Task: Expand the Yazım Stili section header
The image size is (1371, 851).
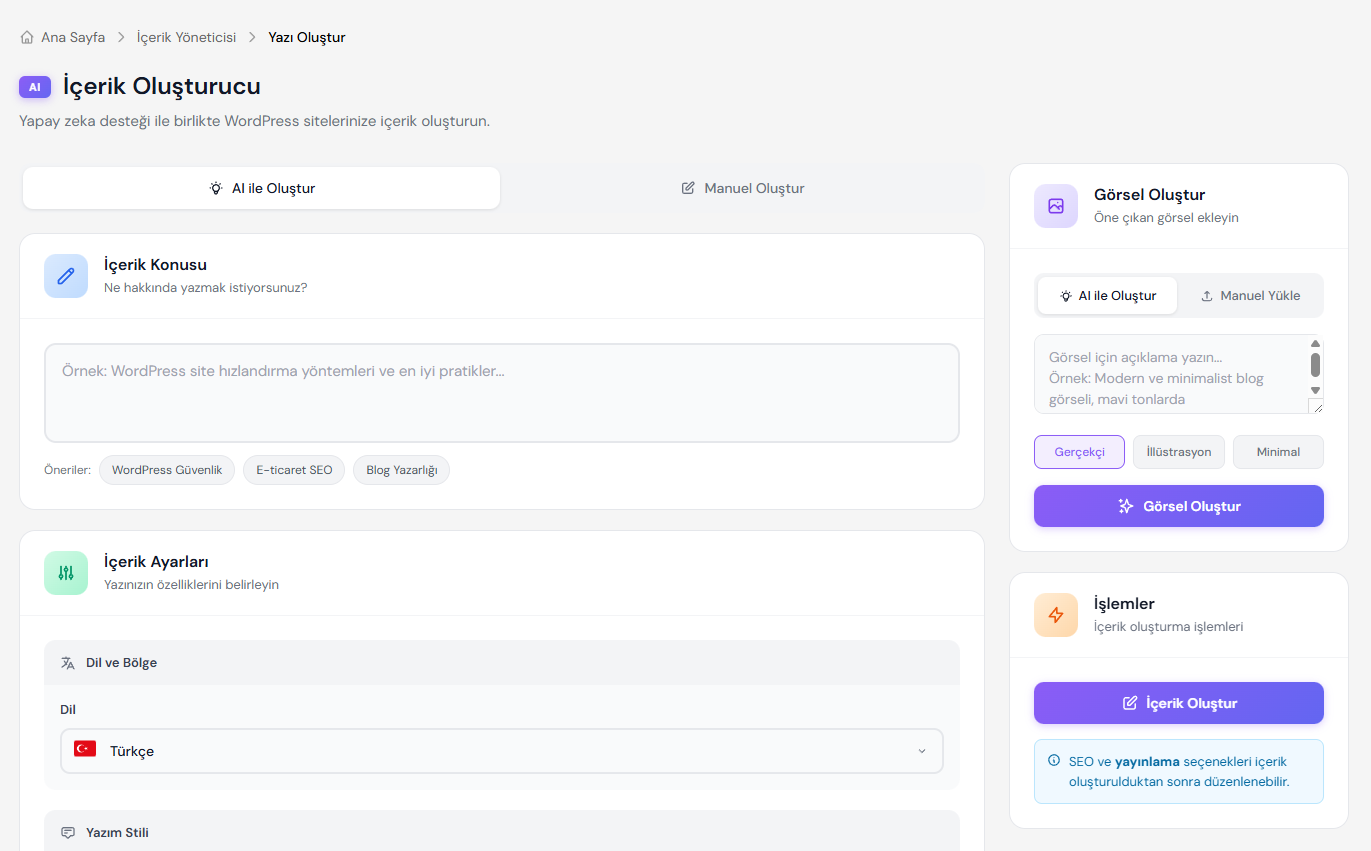Action: pos(502,832)
